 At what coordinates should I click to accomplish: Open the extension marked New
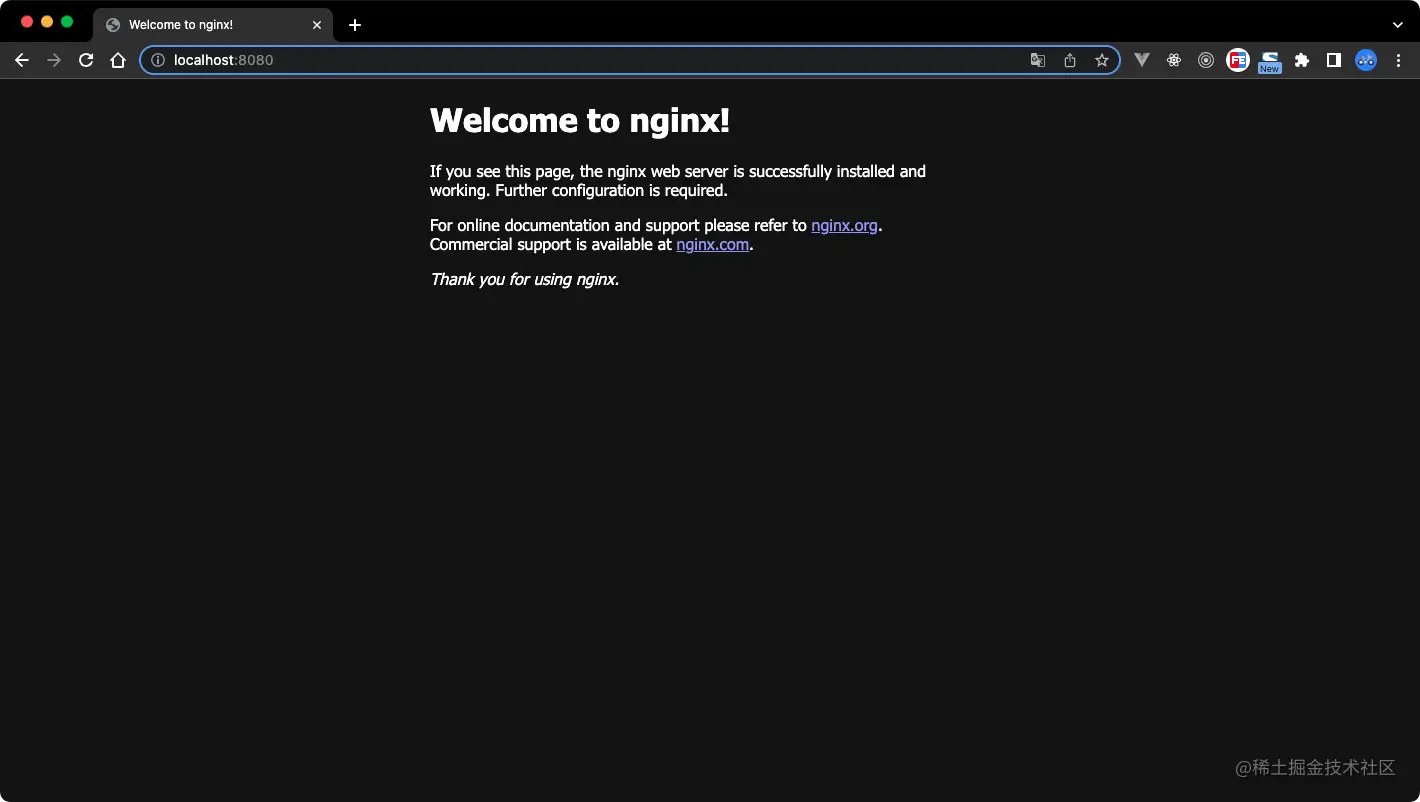tap(1270, 62)
